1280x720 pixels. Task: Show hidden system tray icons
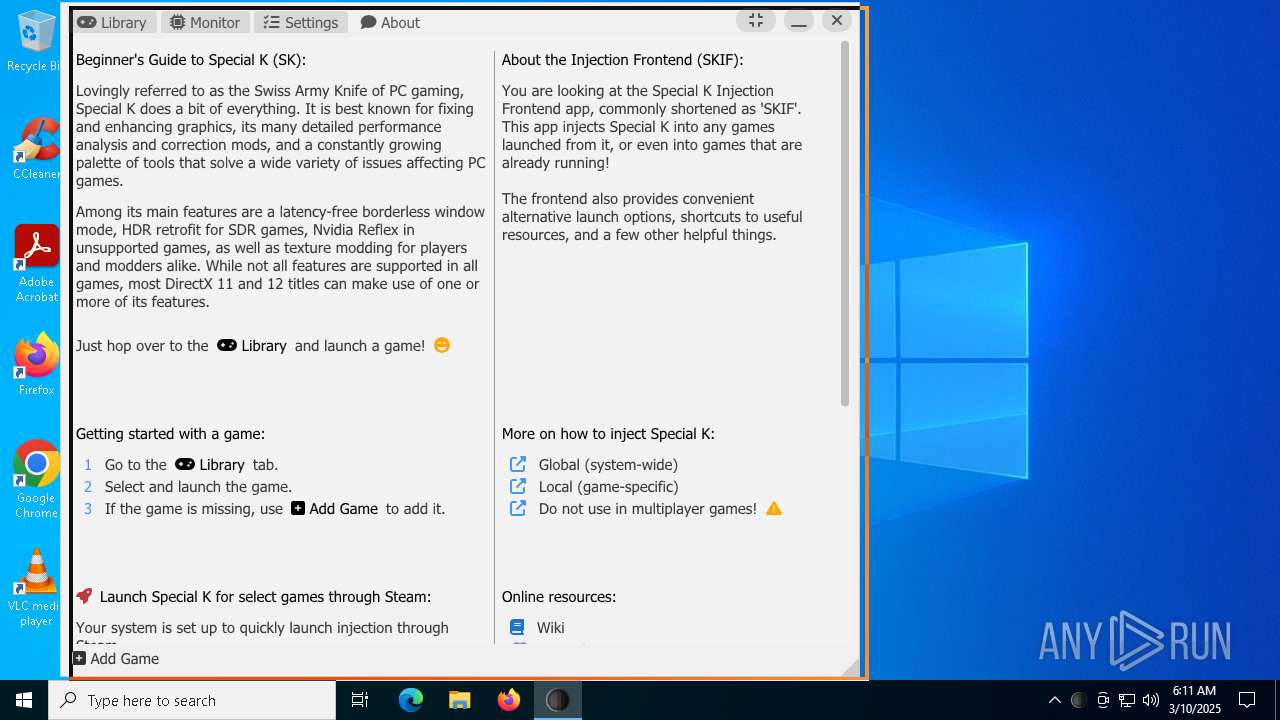click(x=1054, y=700)
